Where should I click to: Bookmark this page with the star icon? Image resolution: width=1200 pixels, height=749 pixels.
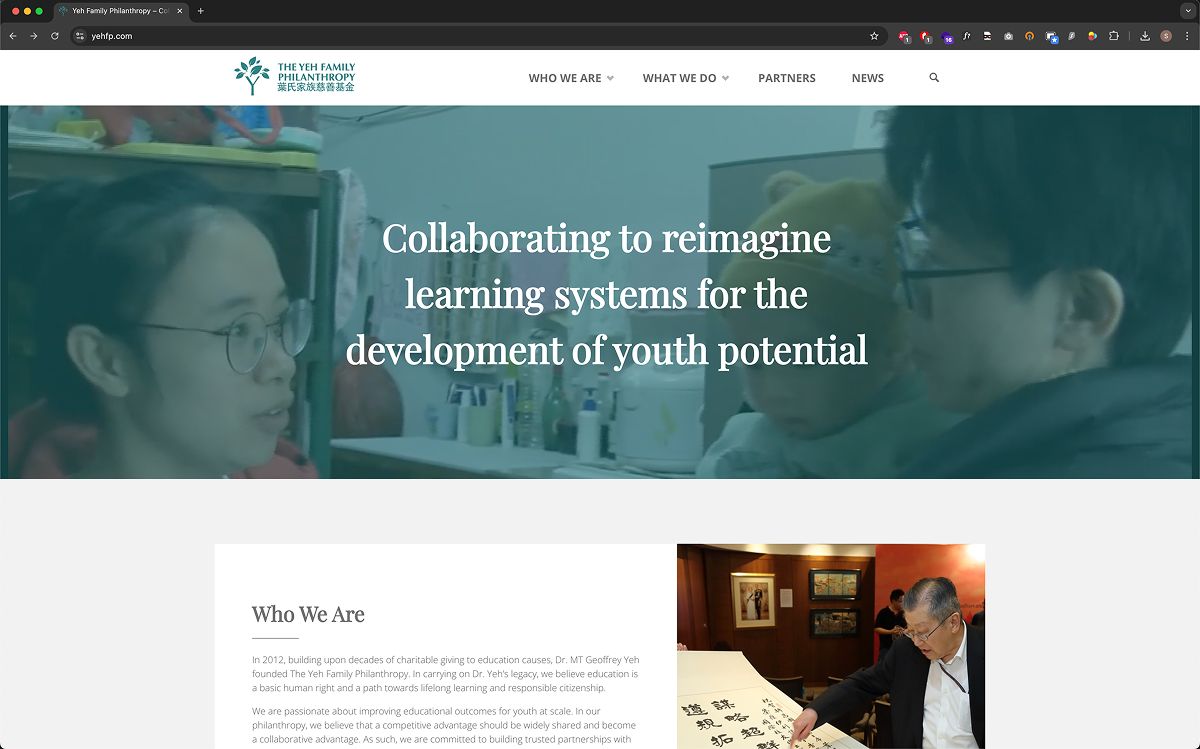tap(874, 36)
